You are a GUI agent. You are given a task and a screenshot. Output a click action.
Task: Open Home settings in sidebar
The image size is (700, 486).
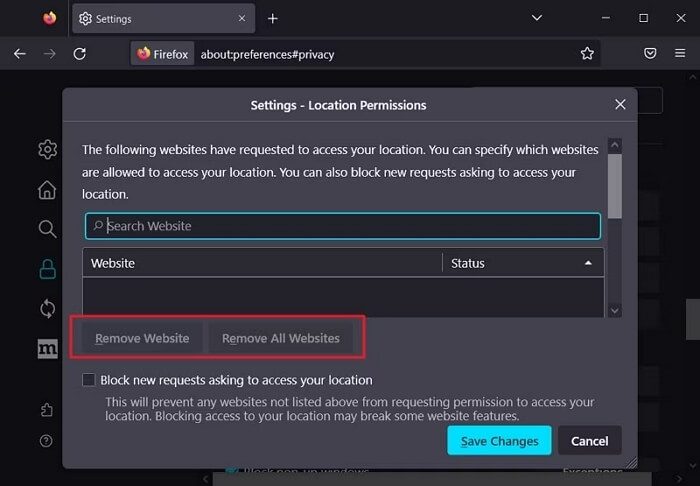point(47,190)
